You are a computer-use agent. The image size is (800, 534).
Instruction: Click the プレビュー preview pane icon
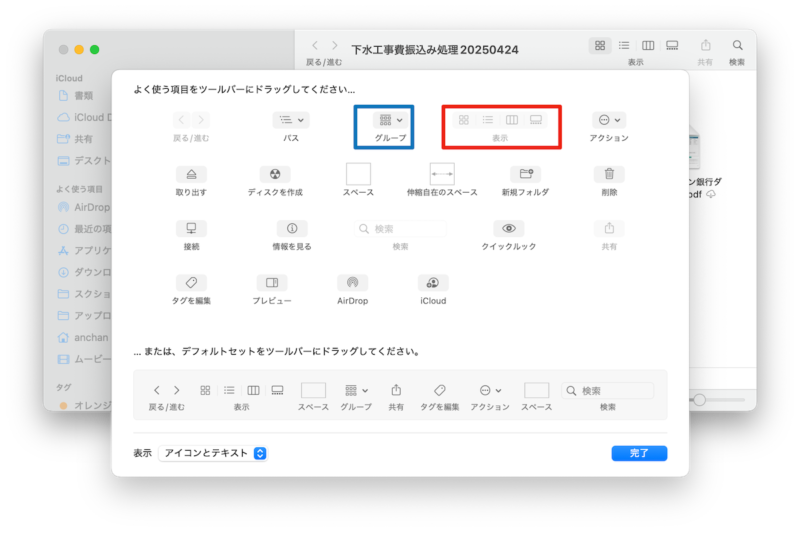tap(271, 283)
